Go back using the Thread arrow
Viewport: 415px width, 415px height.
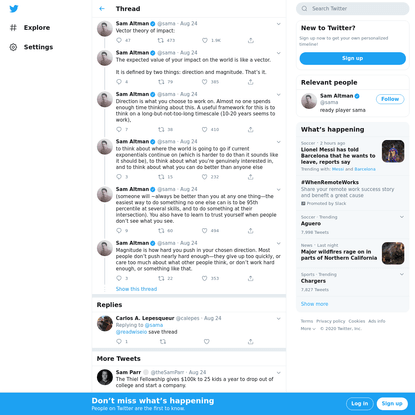(102, 9)
